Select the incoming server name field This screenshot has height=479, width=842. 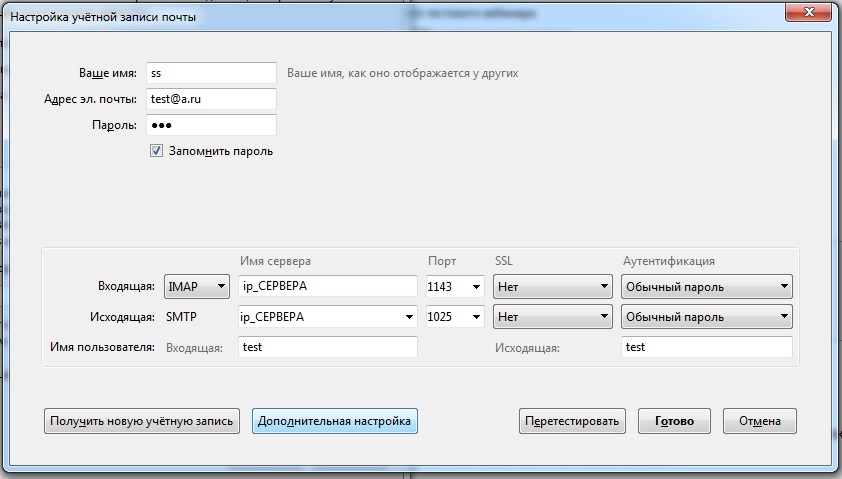click(328, 287)
